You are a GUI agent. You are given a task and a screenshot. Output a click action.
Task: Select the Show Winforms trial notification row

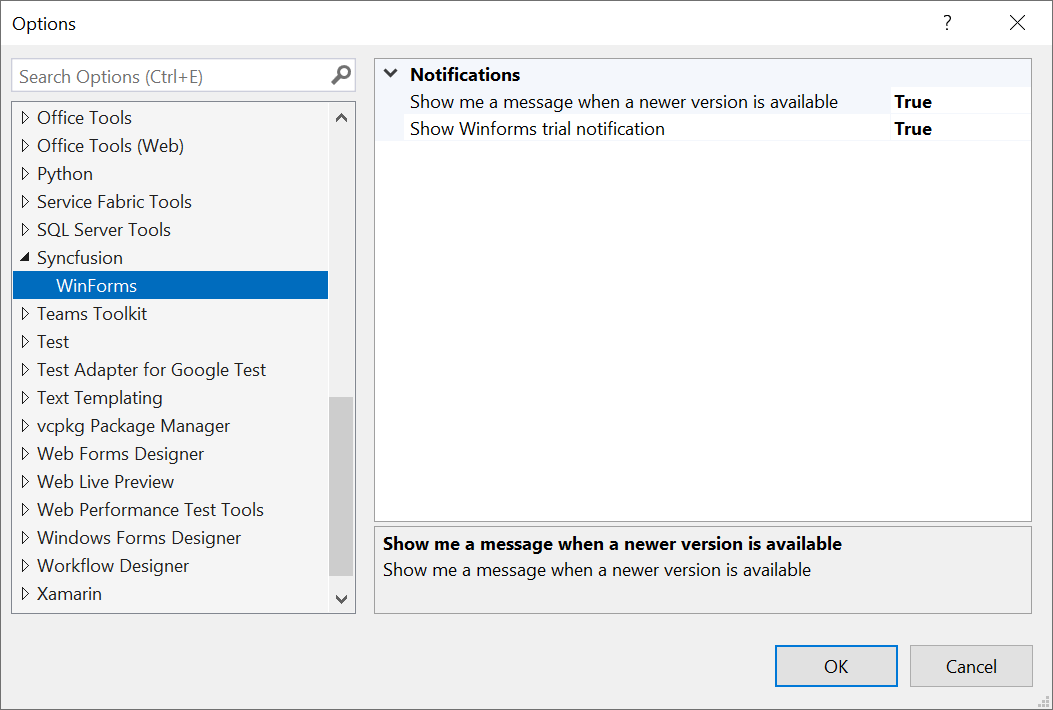click(x=537, y=129)
